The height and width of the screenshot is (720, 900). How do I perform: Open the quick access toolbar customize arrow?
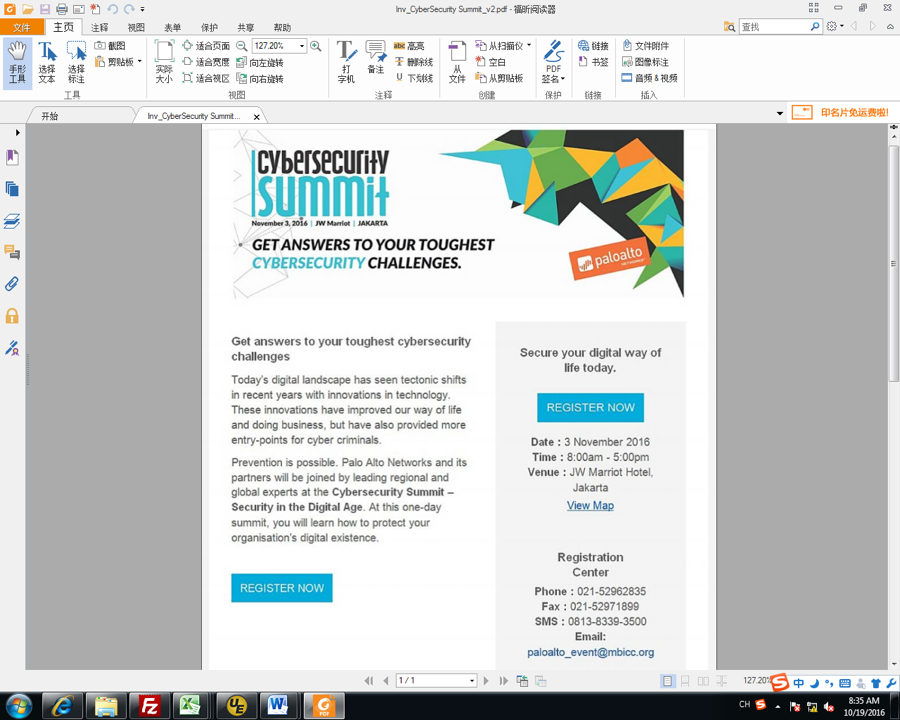(x=142, y=9)
